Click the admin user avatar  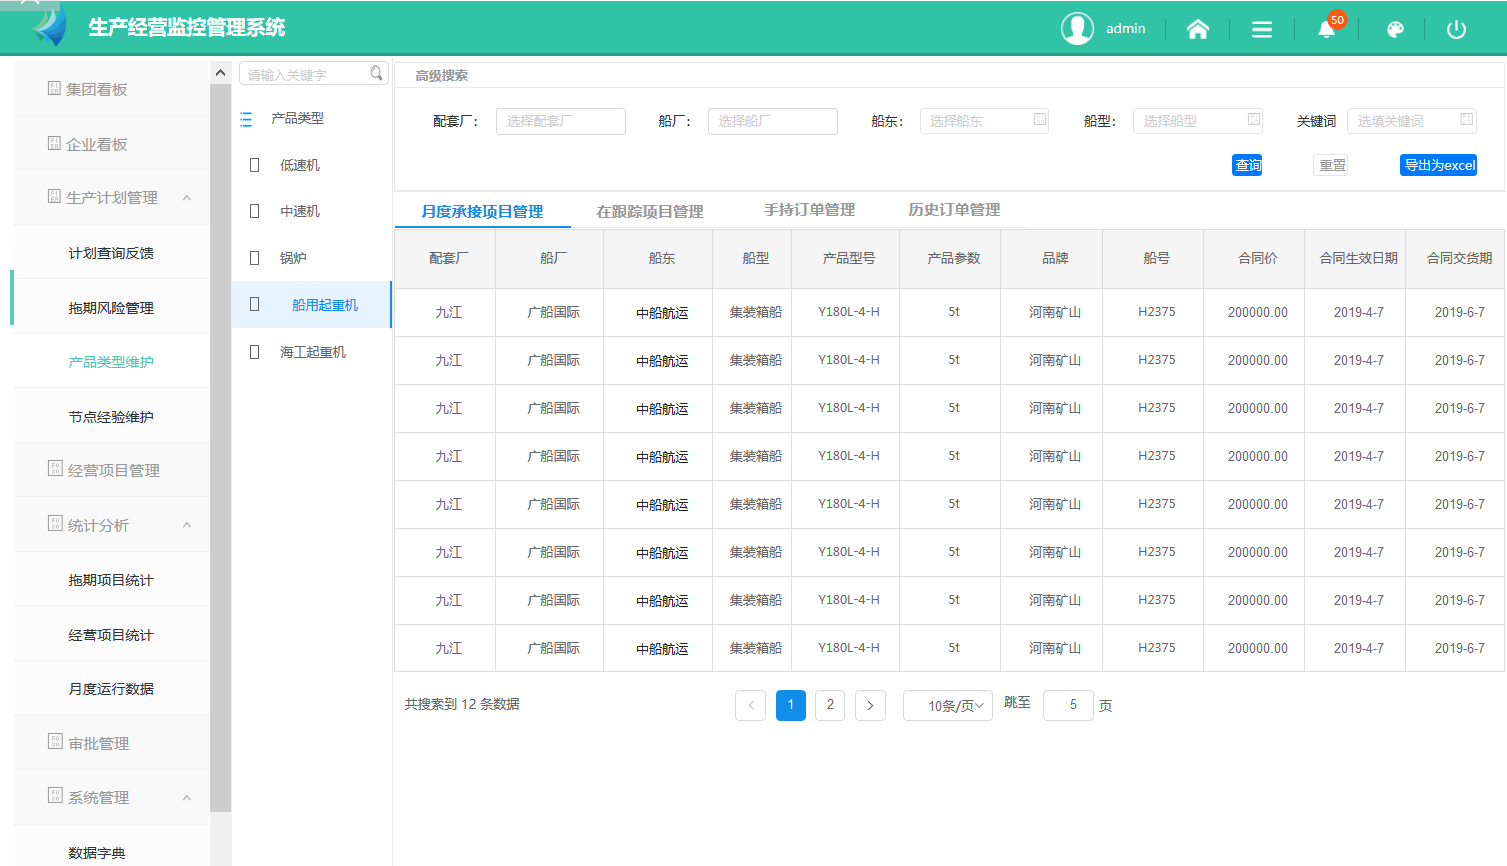coord(1077,29)
